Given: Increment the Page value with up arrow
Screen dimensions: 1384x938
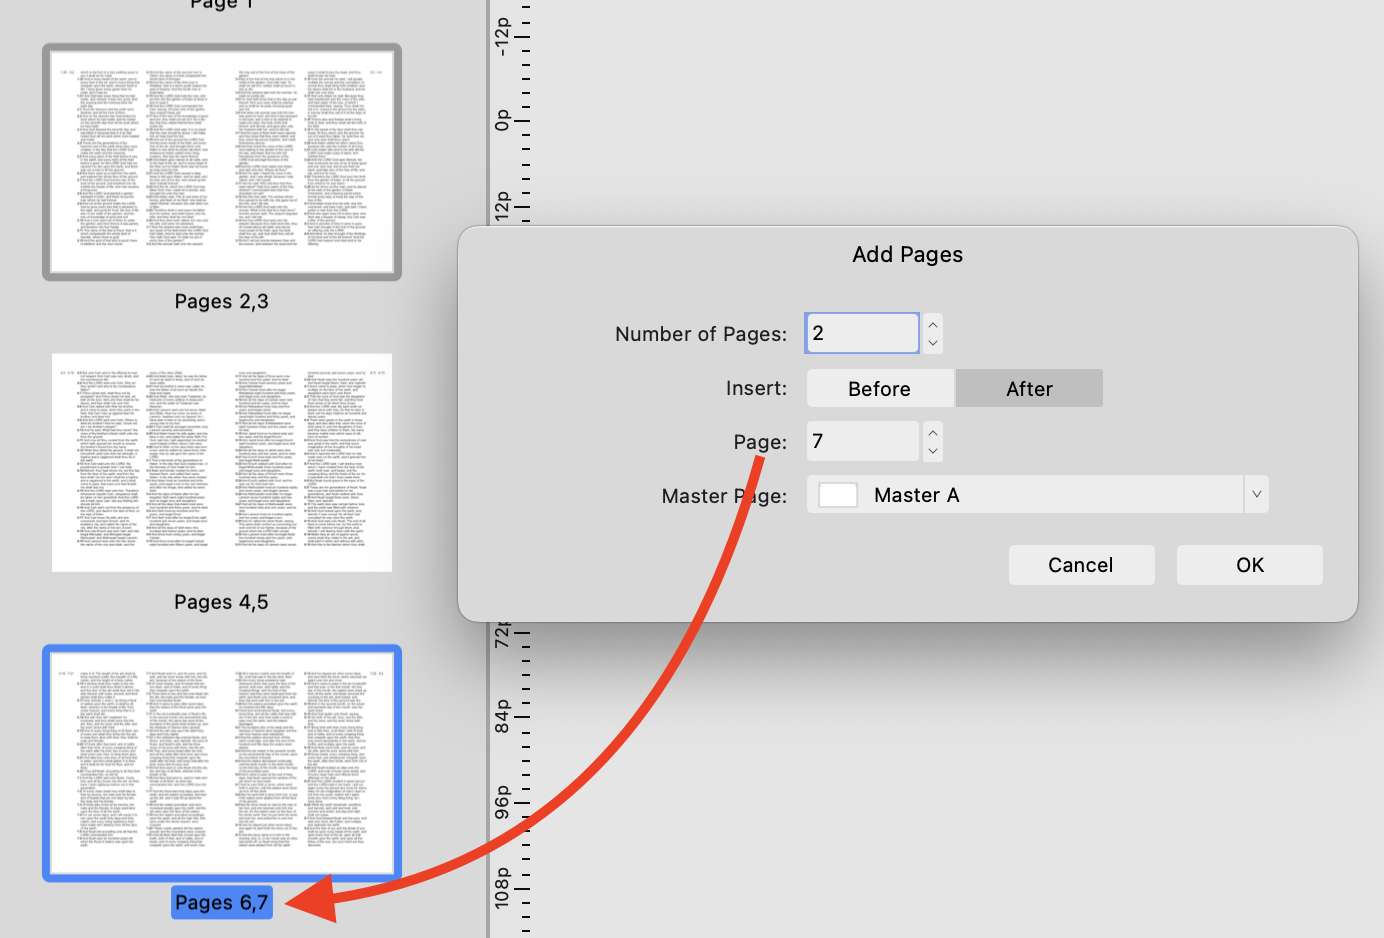Looking at the screenshot, I should (933, 432).
